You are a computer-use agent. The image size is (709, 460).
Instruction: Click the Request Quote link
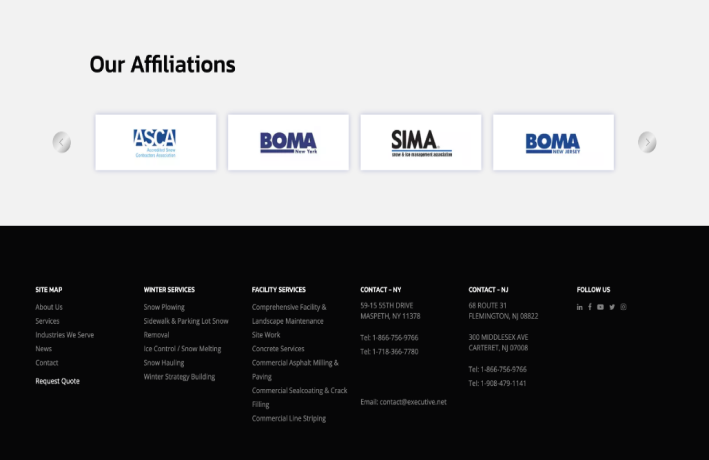tap(57, 381)
